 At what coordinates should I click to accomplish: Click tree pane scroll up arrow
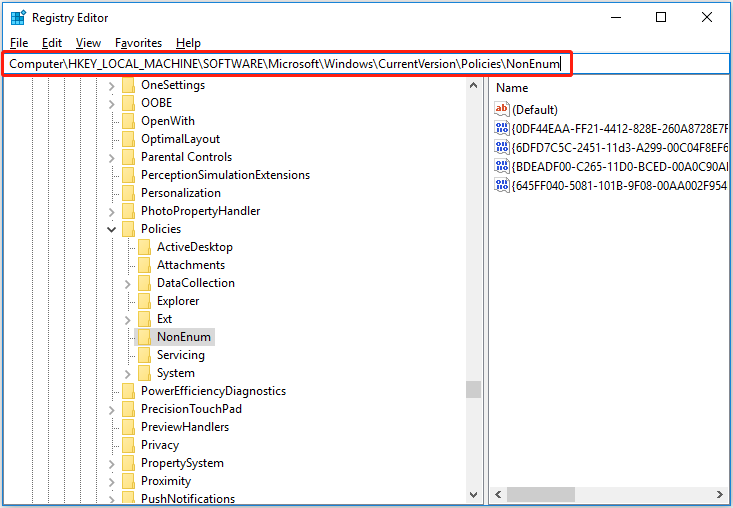point(474,86)
